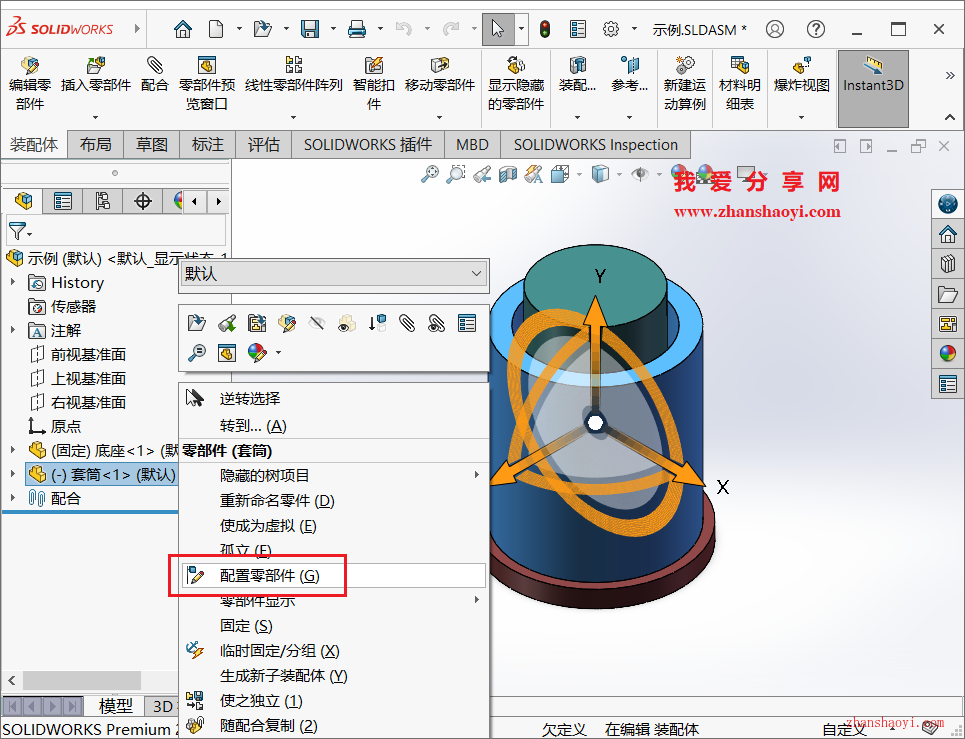
Task: Print the document
Action: [x=357, y=29]
